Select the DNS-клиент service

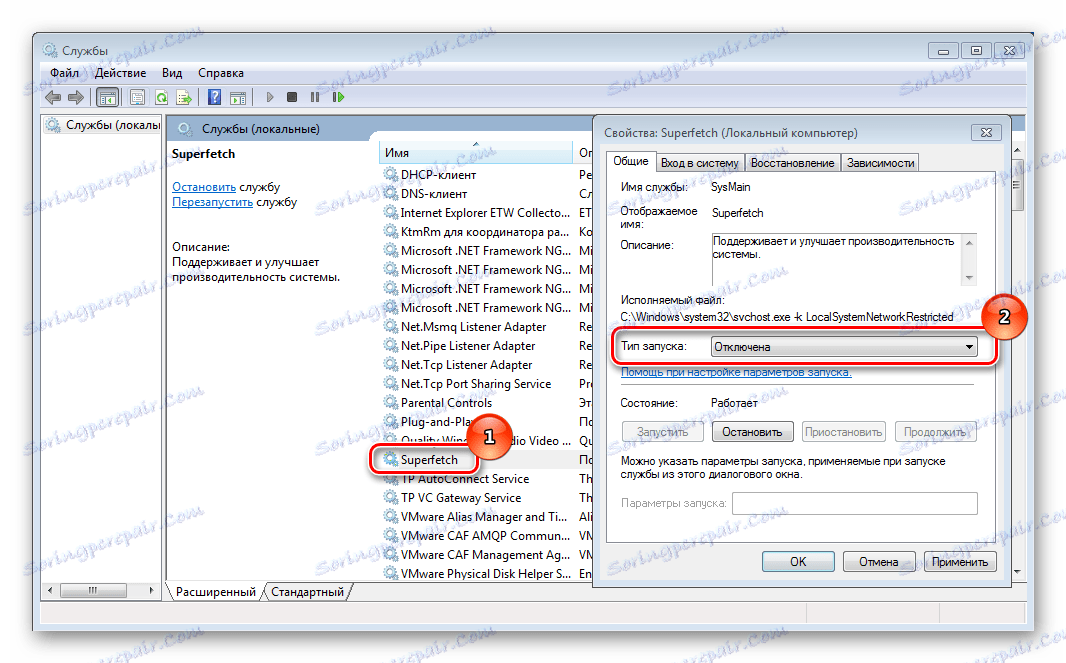coord(434,194)
